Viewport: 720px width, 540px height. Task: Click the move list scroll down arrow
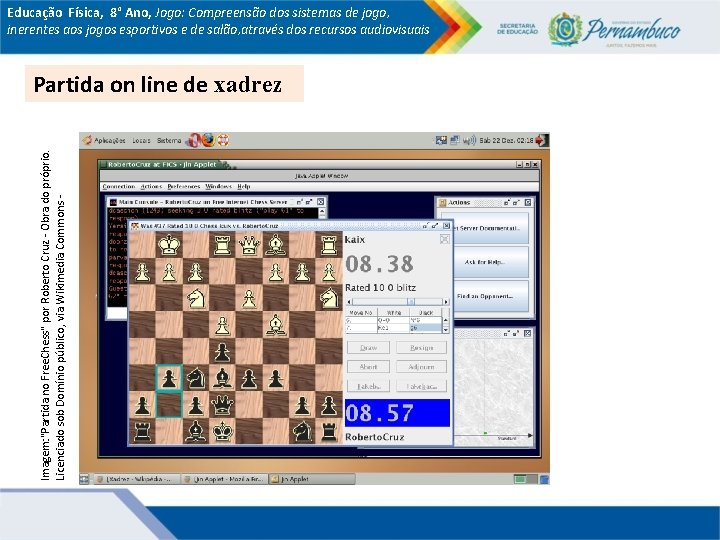(445, 329)
